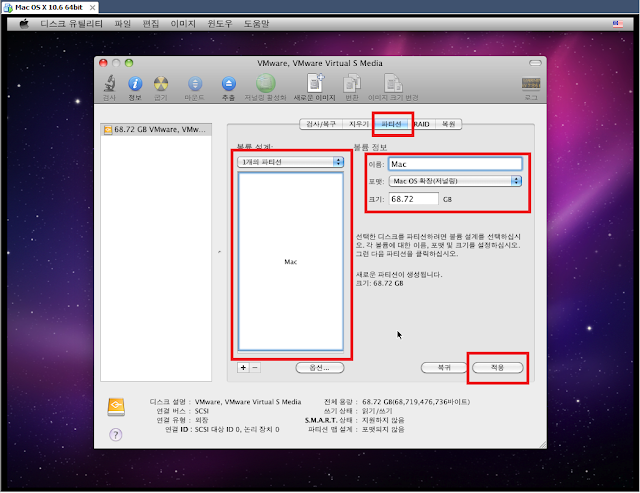640x493 pixels.
Task: Click the input source flag in the menu bar
Action: 618,24
